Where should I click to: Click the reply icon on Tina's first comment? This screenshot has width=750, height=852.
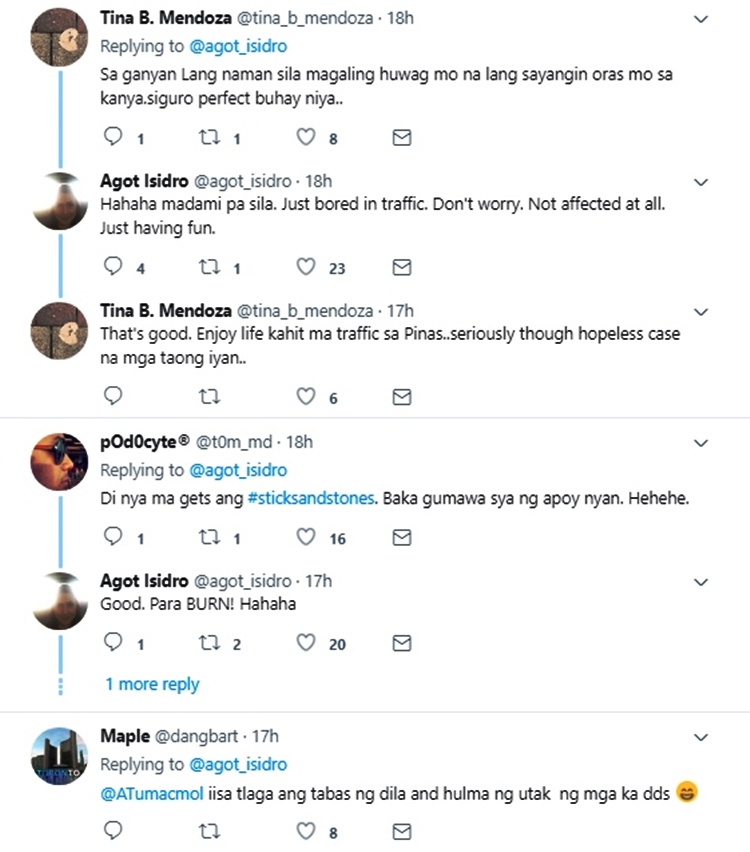pos(112,137)
